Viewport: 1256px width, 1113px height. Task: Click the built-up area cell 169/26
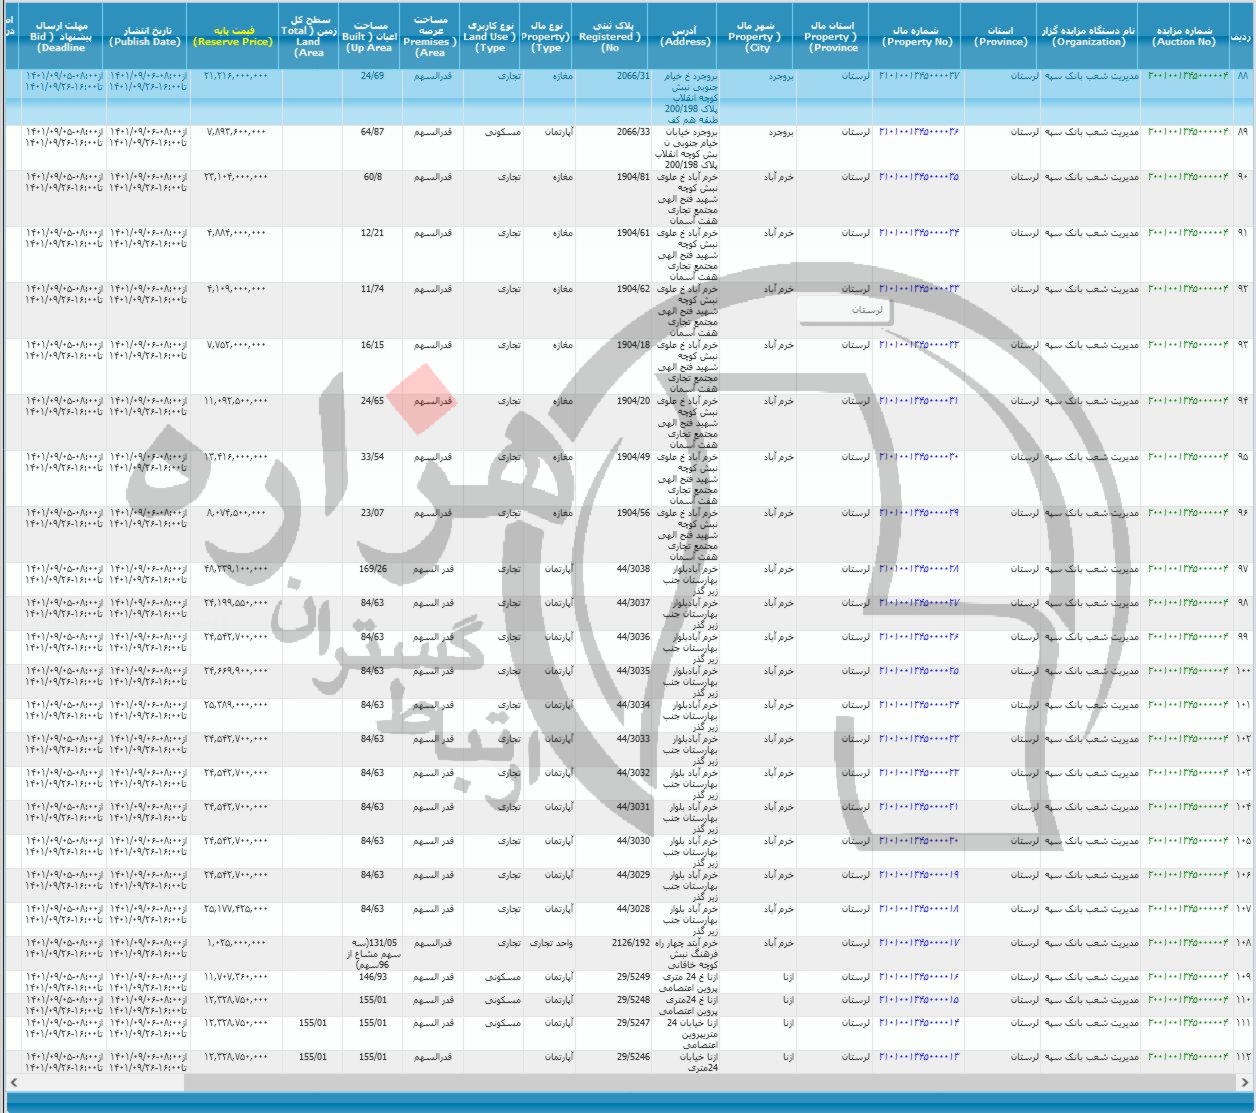click(373, 569)
